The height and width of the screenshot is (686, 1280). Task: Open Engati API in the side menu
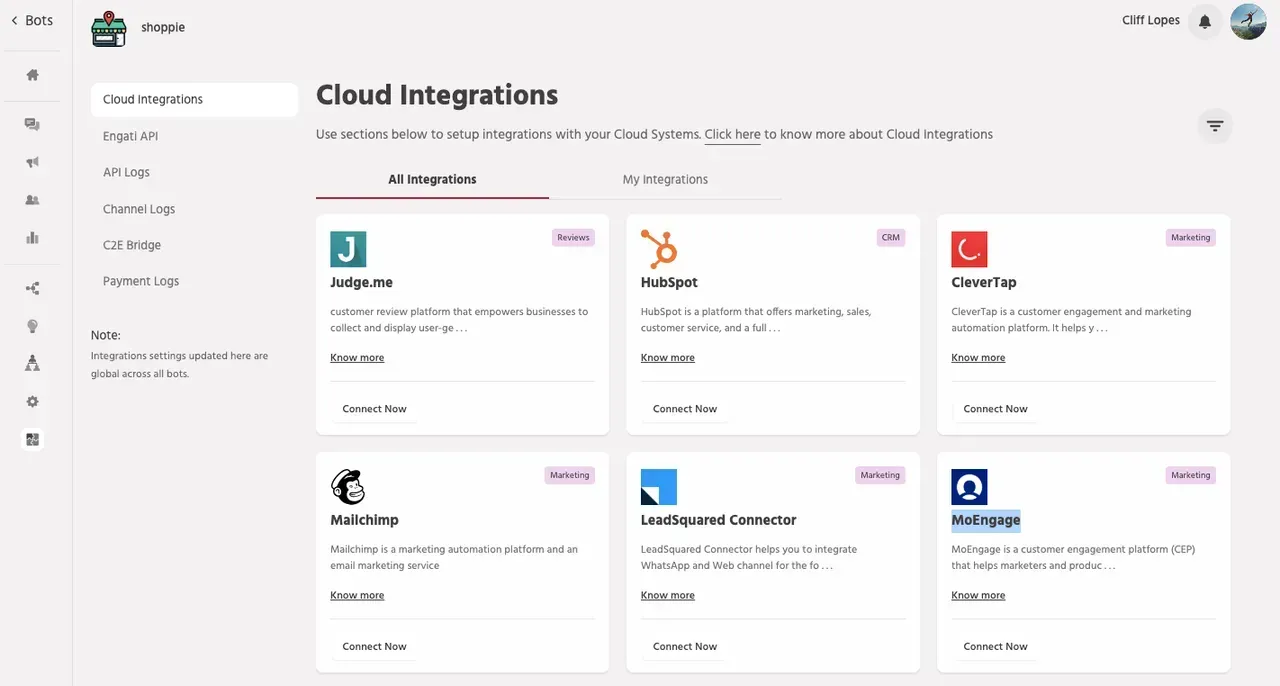pyautogui.click(x=130, y=136)
